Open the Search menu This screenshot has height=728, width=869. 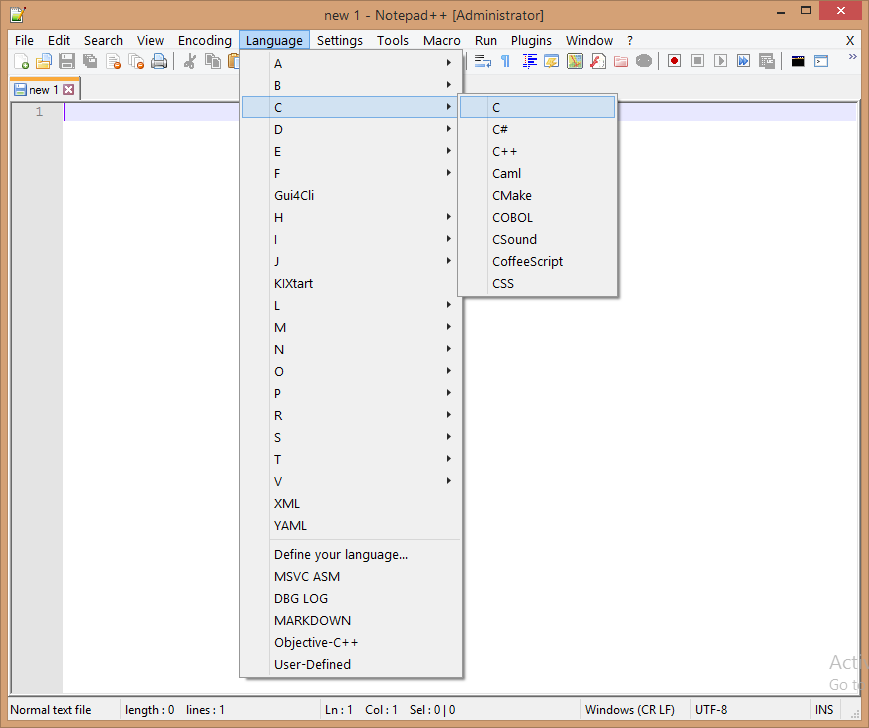tap(103, 40)
